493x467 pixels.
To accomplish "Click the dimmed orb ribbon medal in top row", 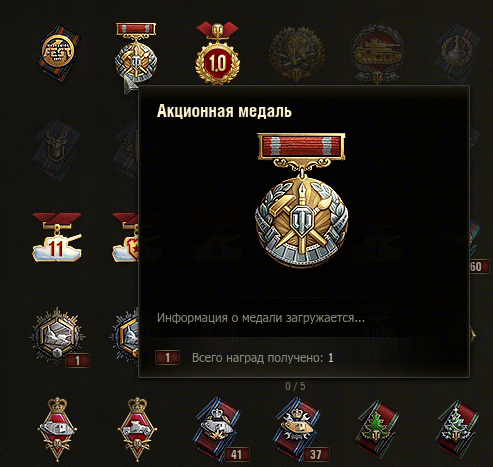I will 459,54.
